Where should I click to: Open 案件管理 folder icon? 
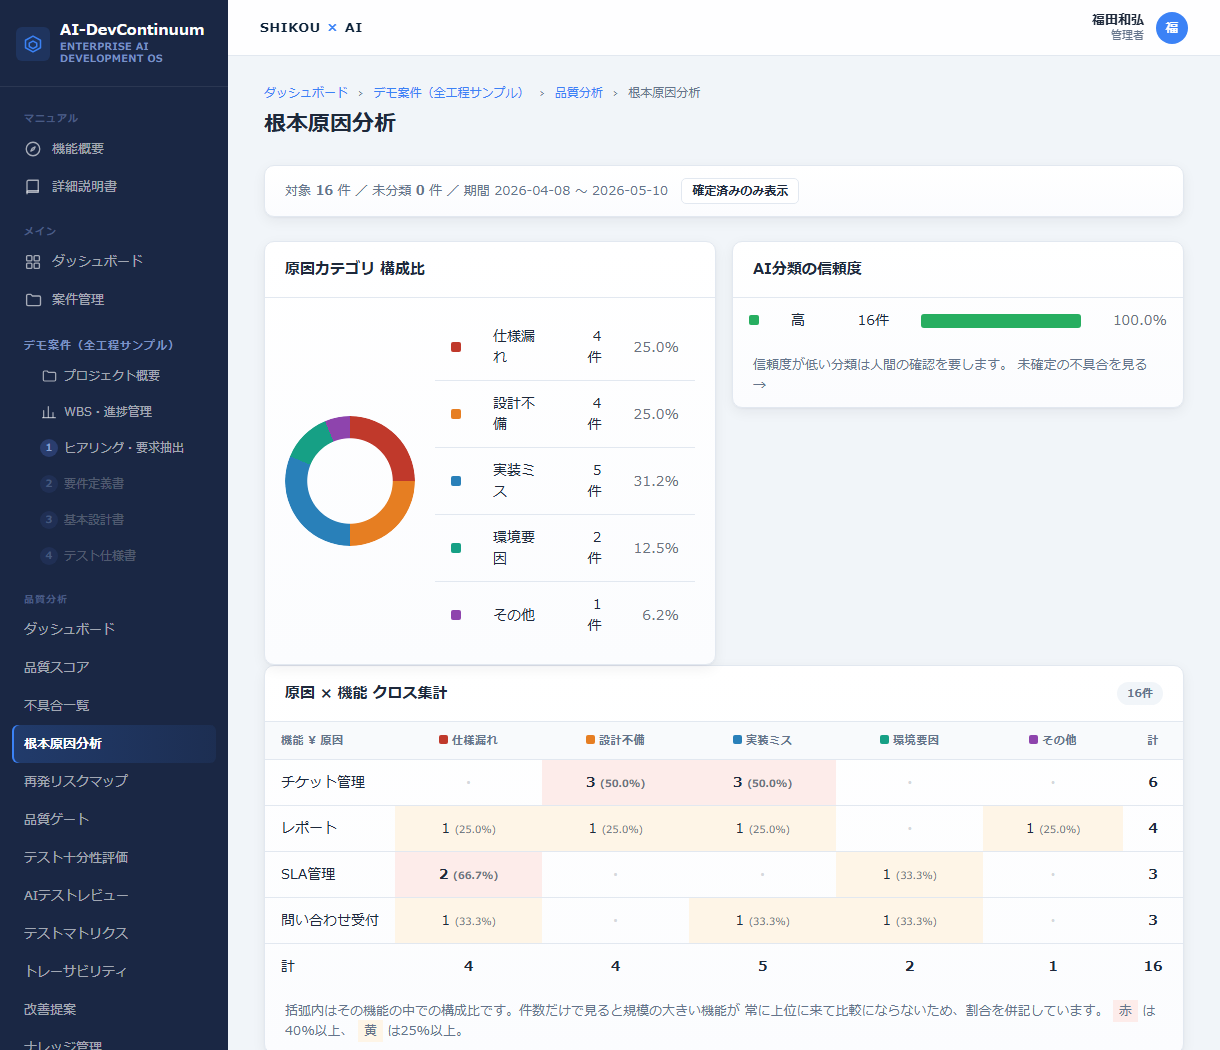[33, 300]
